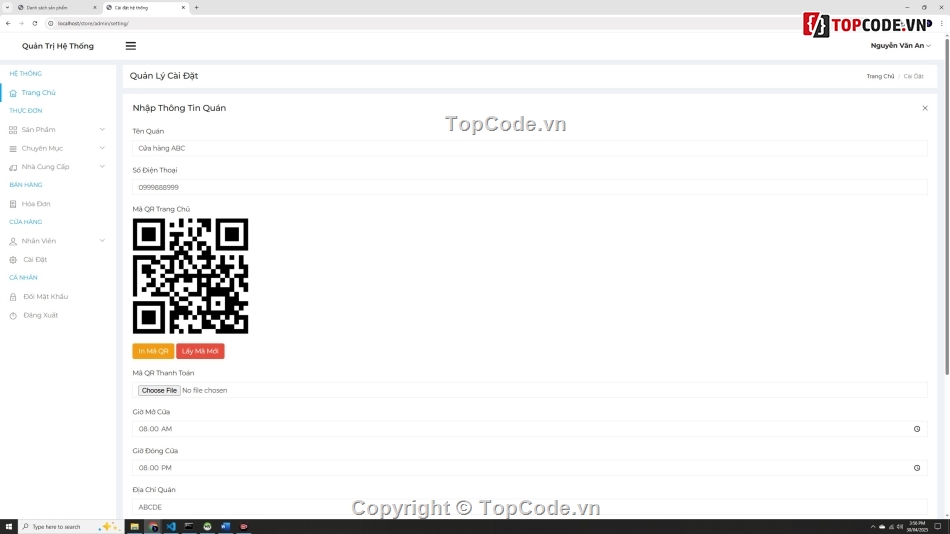Screen dimensions: 950x534
Task: Go to Trang Chủ breadcrumb link
Action: (880, 76)
